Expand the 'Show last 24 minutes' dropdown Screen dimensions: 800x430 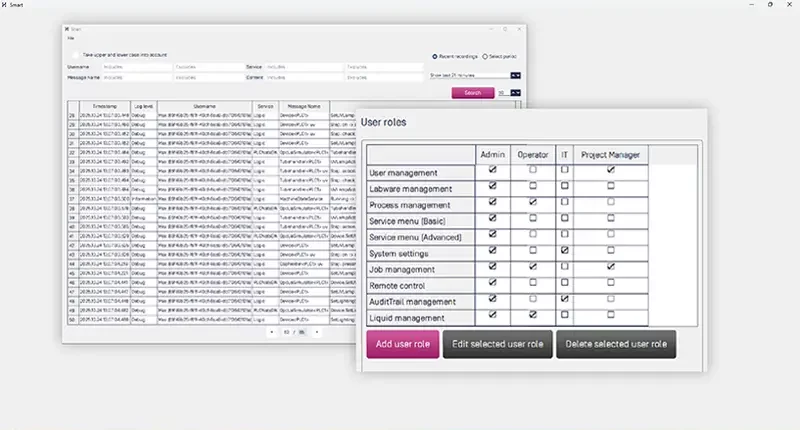coord(516,75)
